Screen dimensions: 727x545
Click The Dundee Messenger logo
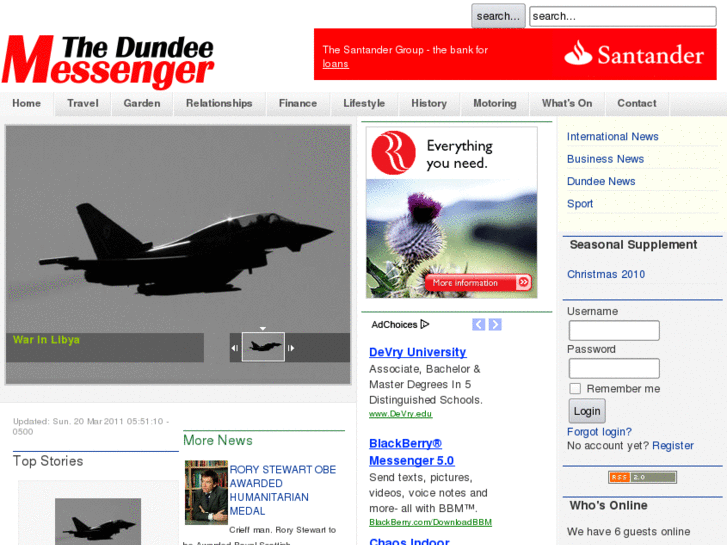108,62
